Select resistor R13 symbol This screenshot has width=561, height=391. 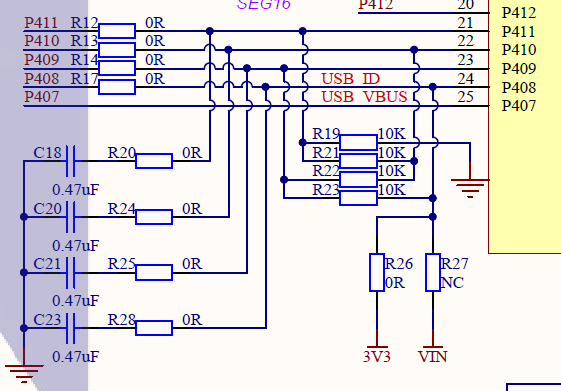click(x=117, y=50)
